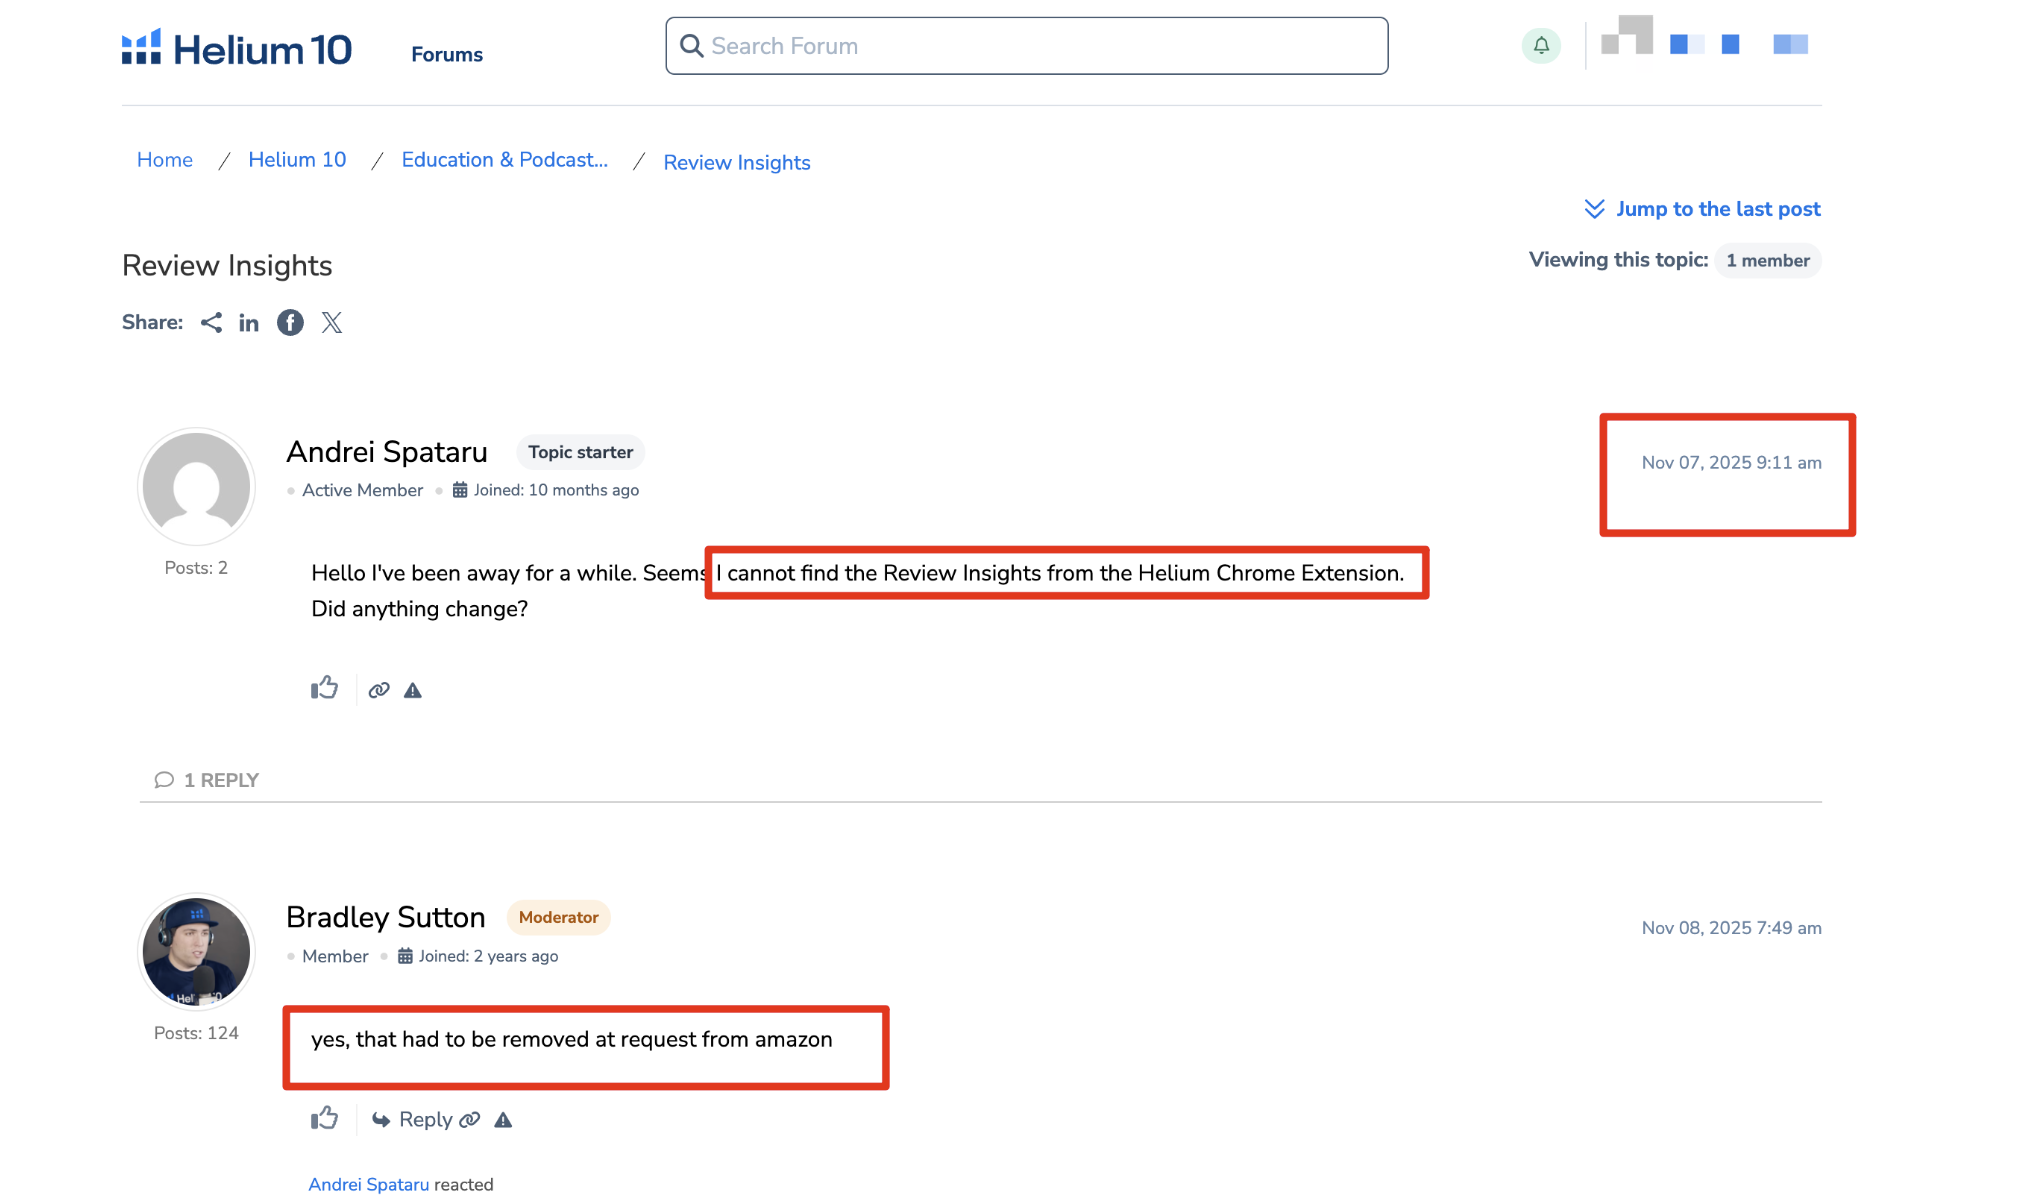Click the generic share icon
2031x1198 pixels.
coord(211,323)
